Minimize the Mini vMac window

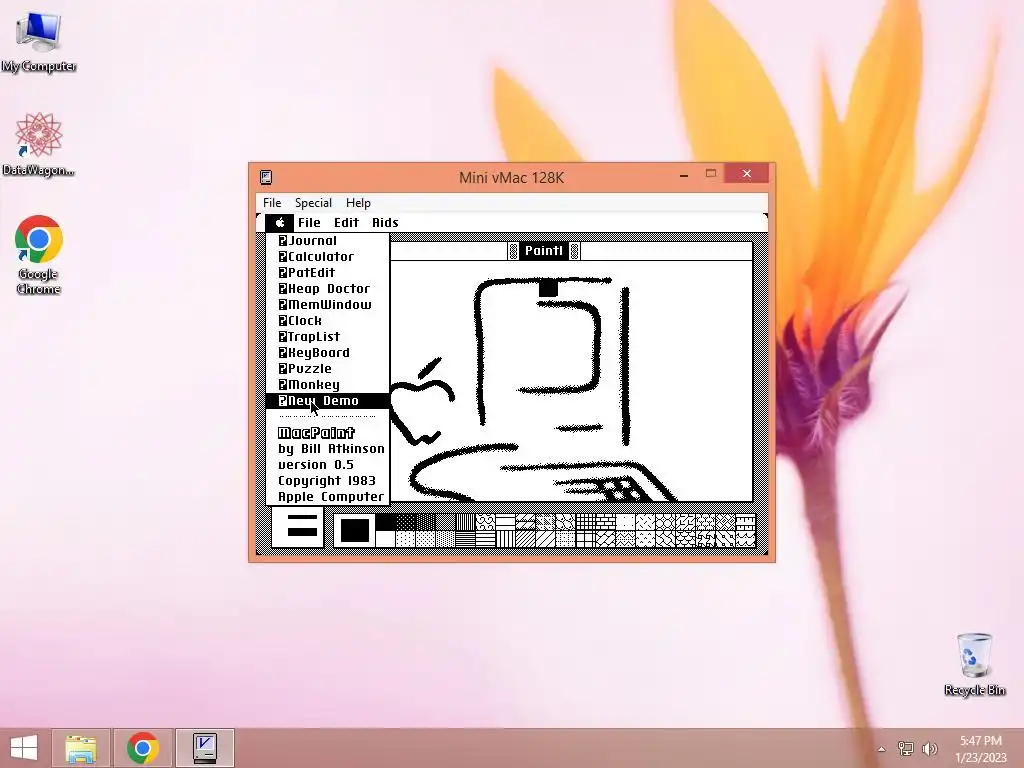[684, 175]
